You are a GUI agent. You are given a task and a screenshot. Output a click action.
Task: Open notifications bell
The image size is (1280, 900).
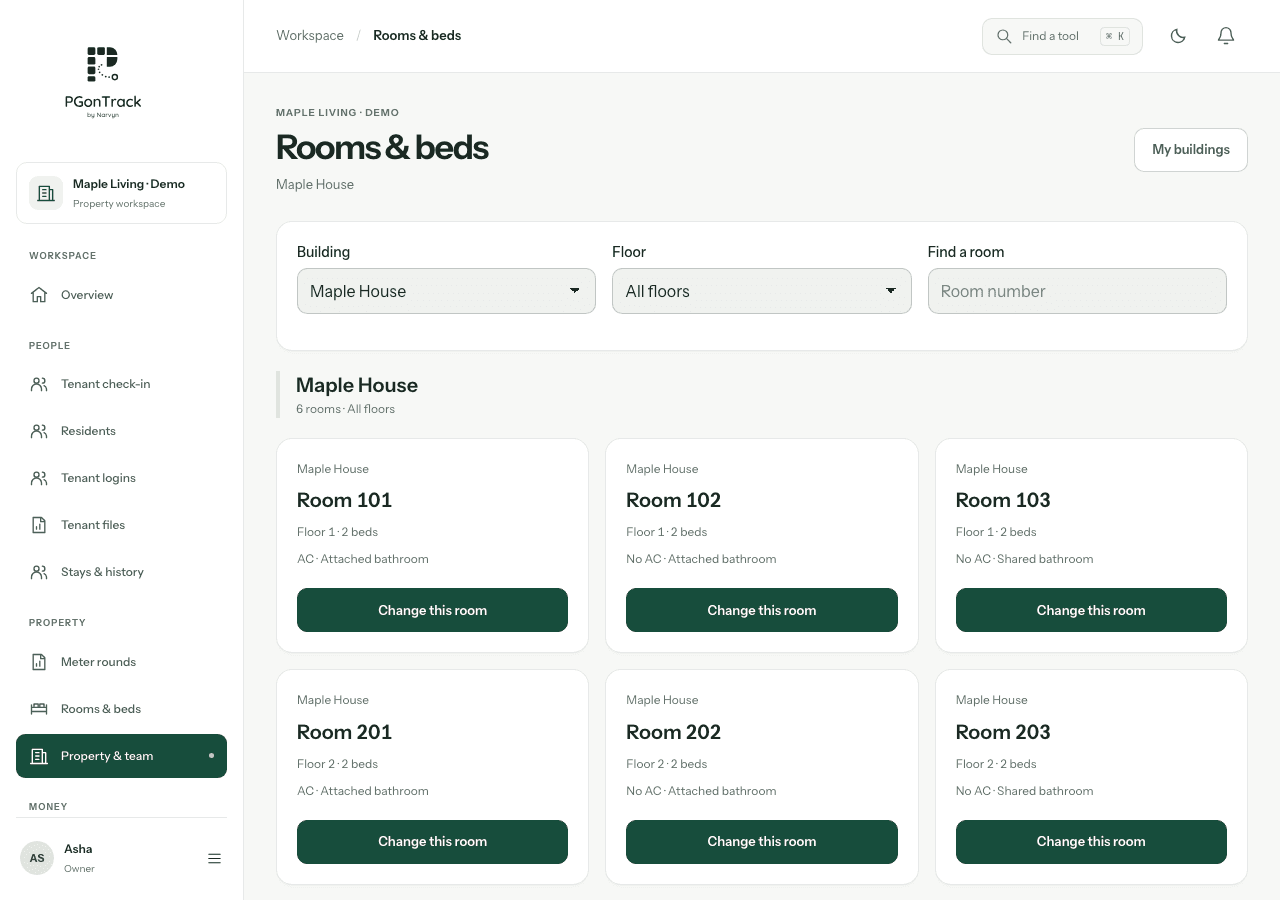pyautogui.click(x=1226, y=36)
